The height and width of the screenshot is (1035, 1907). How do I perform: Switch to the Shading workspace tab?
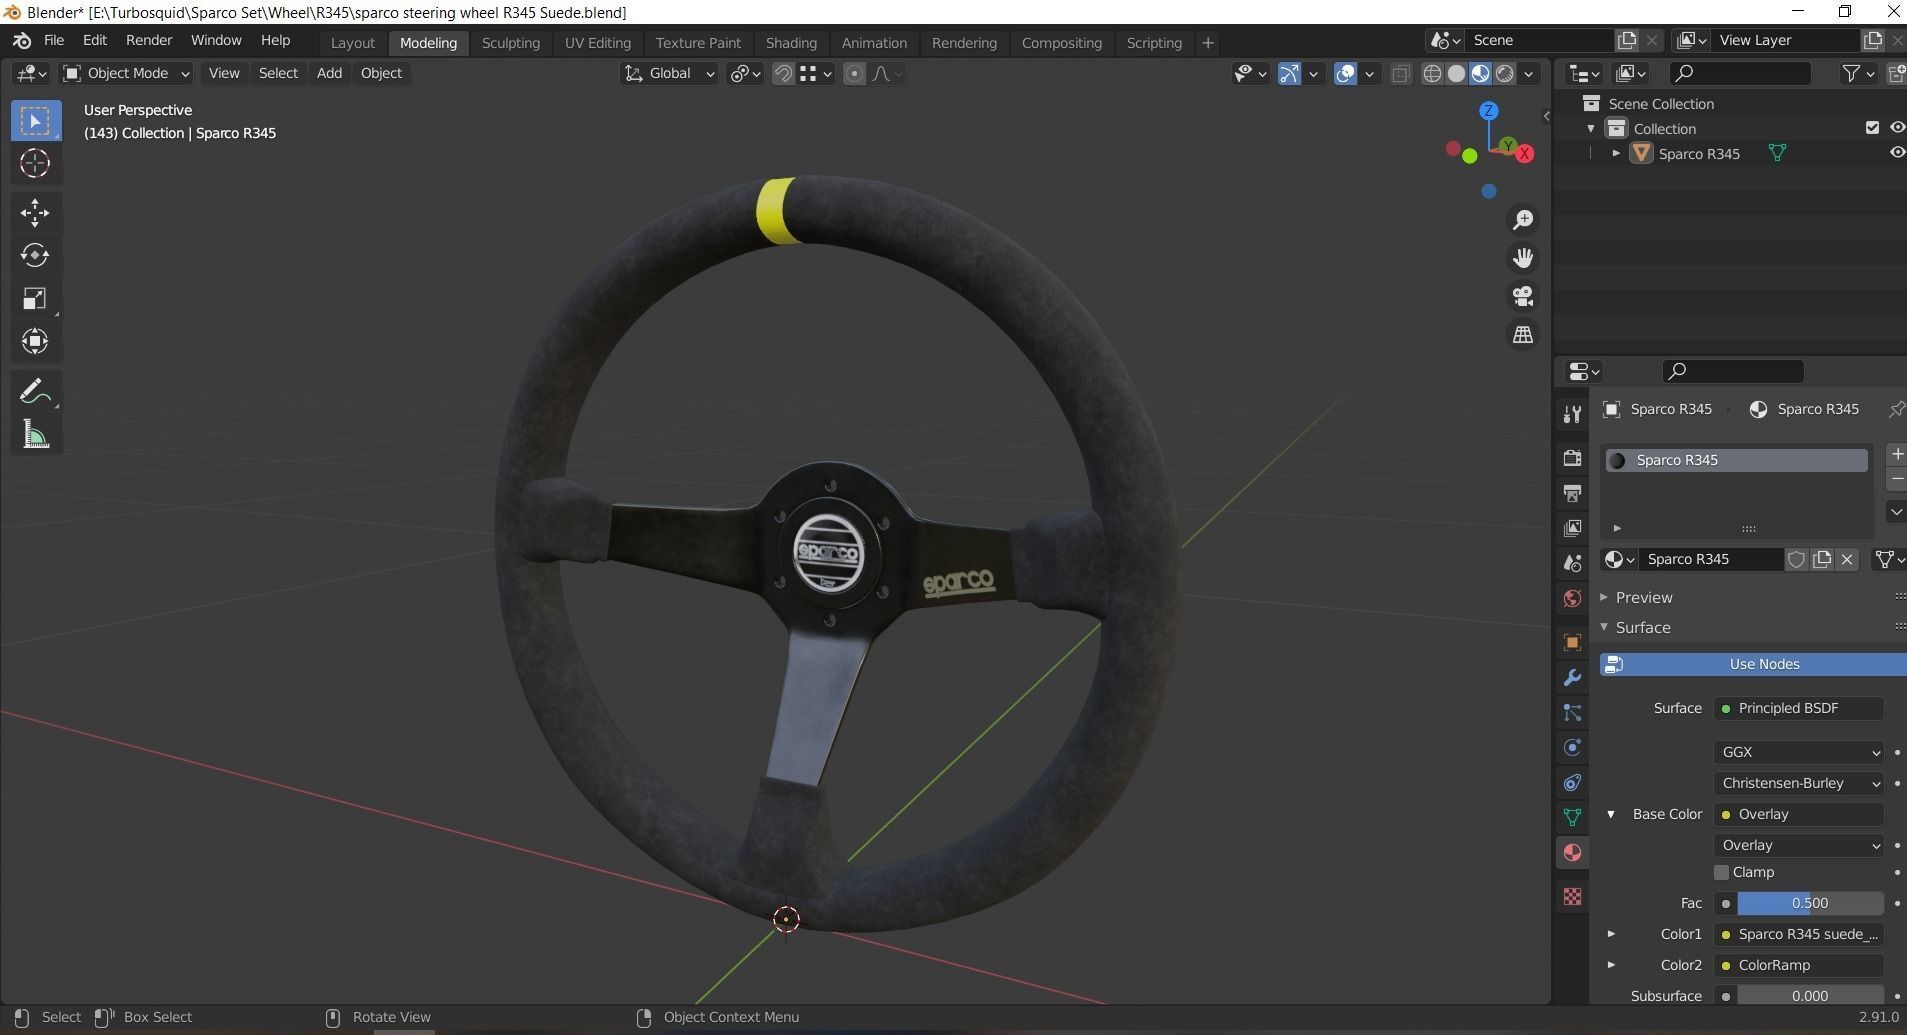[x=791, y=42]
